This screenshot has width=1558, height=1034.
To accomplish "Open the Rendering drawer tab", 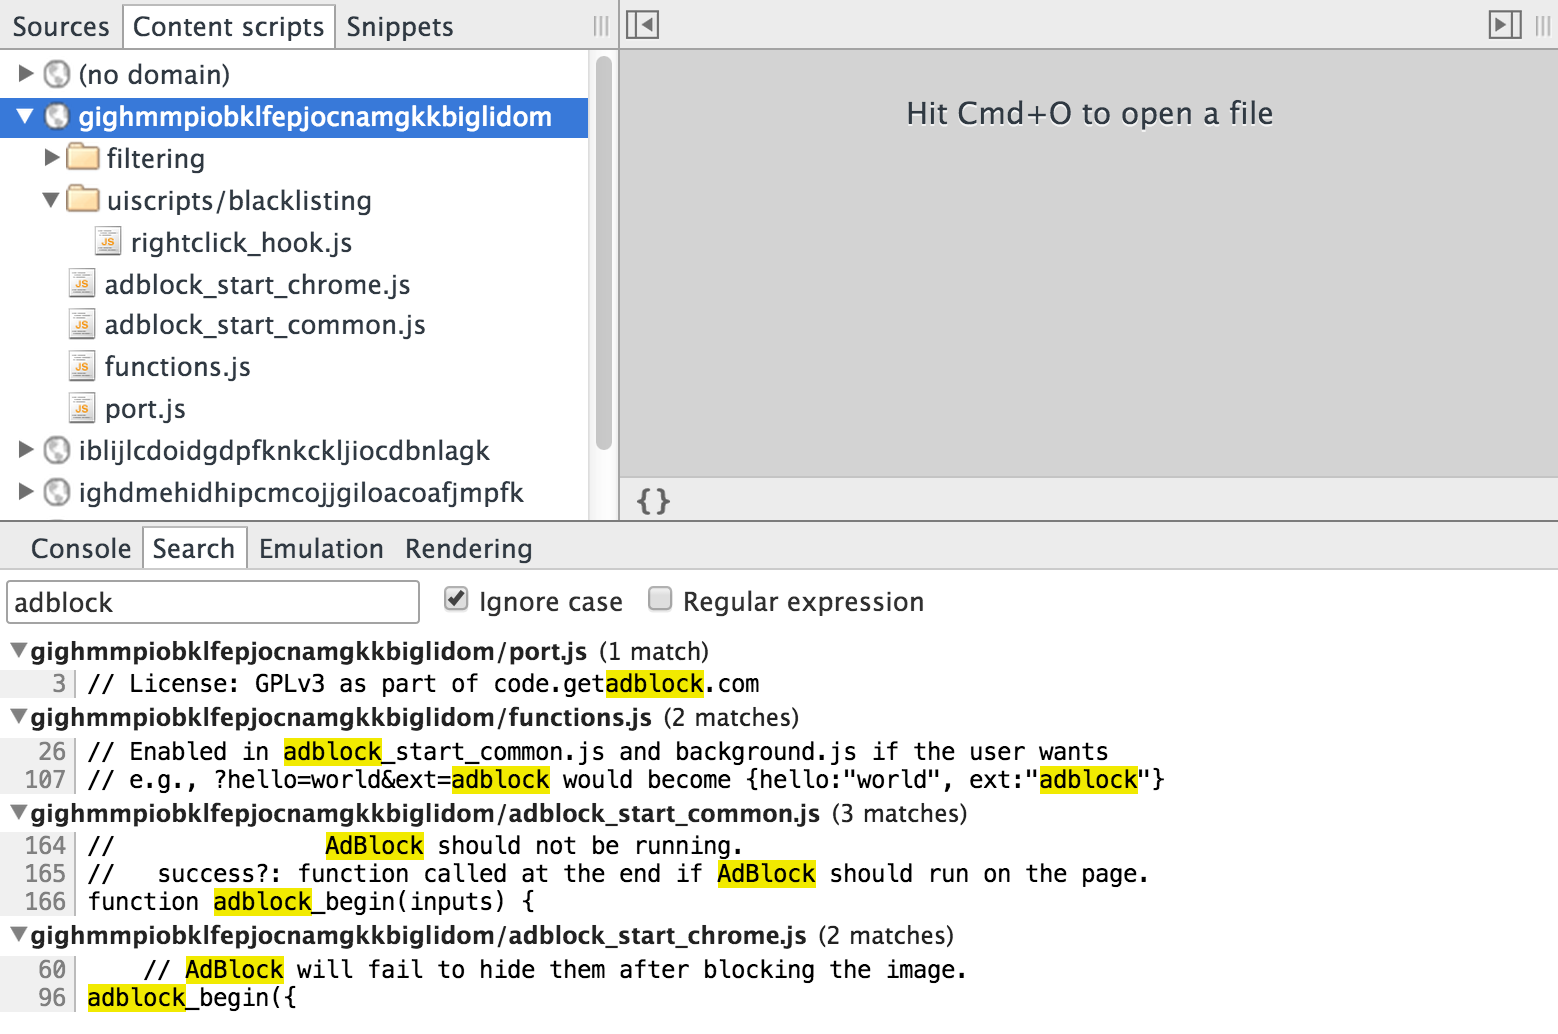I will (469, 549).
